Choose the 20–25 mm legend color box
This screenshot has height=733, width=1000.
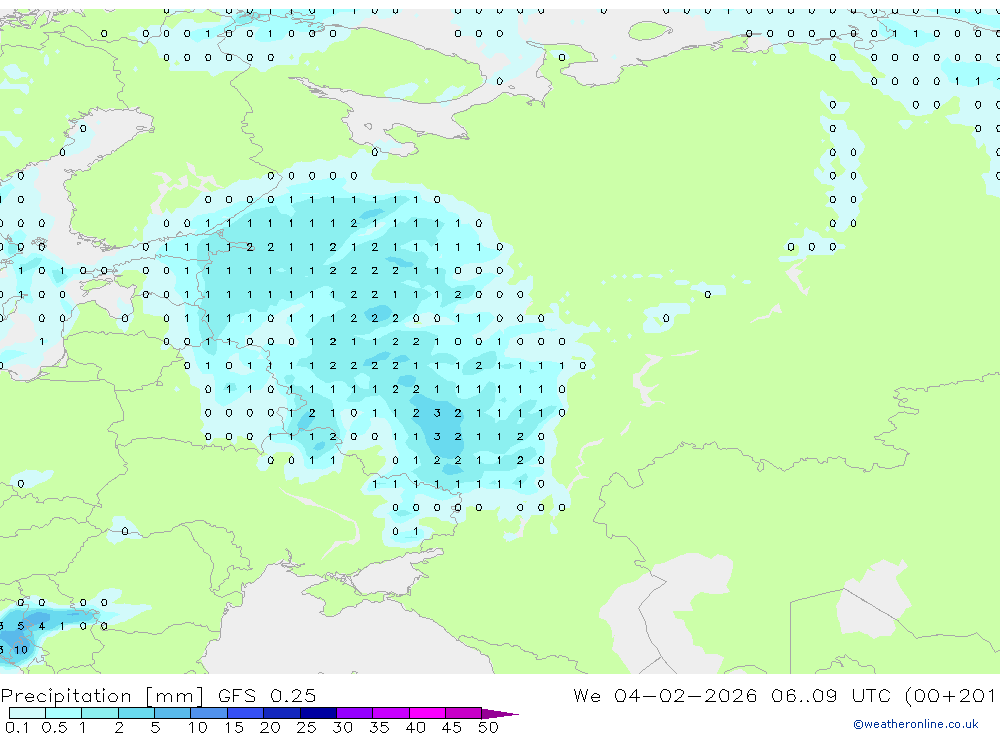click(x=282, y=713)
